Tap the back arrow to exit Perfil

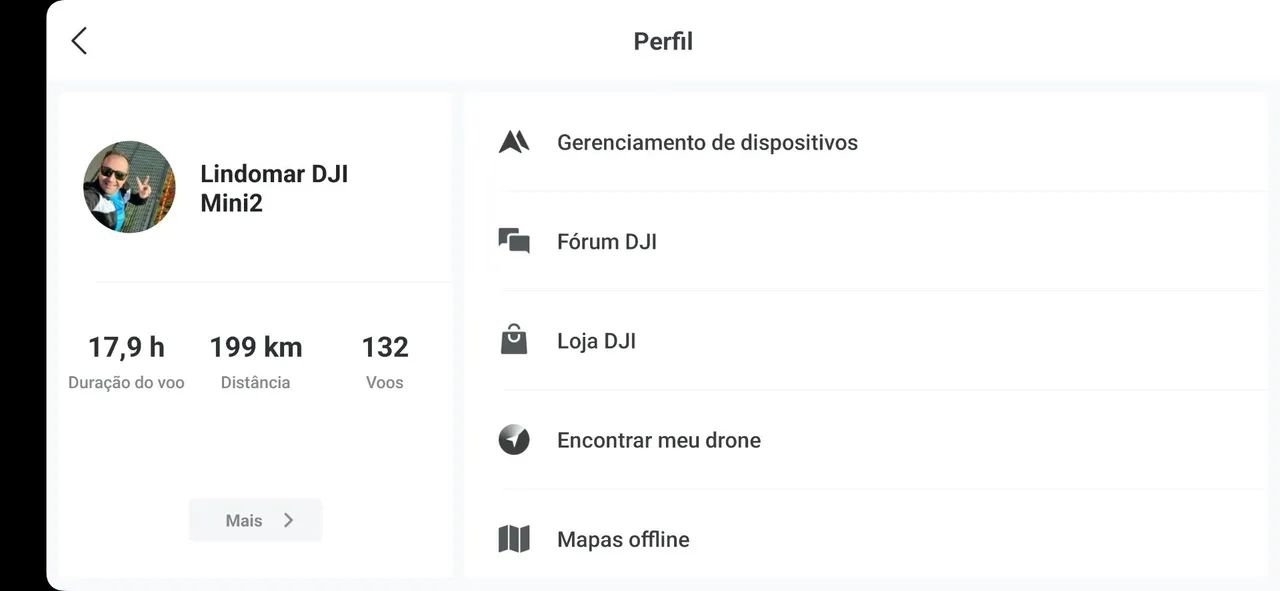[x=78, y=40]
